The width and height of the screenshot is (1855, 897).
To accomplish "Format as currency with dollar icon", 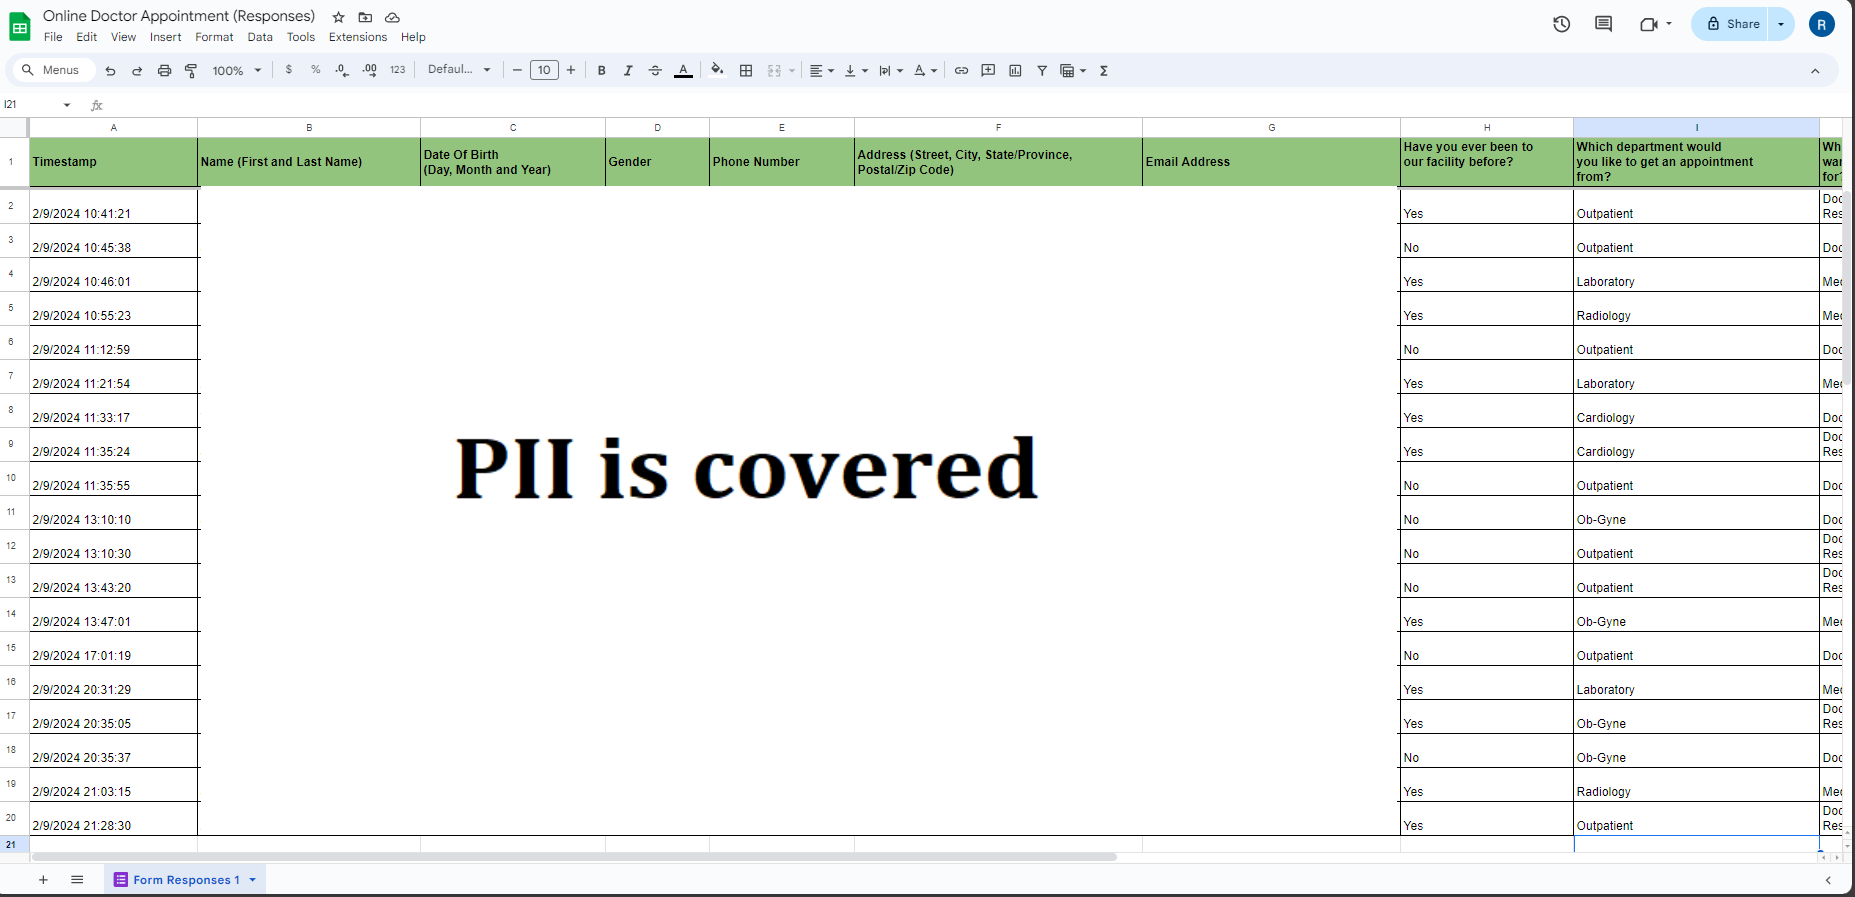I will [289, 70].
